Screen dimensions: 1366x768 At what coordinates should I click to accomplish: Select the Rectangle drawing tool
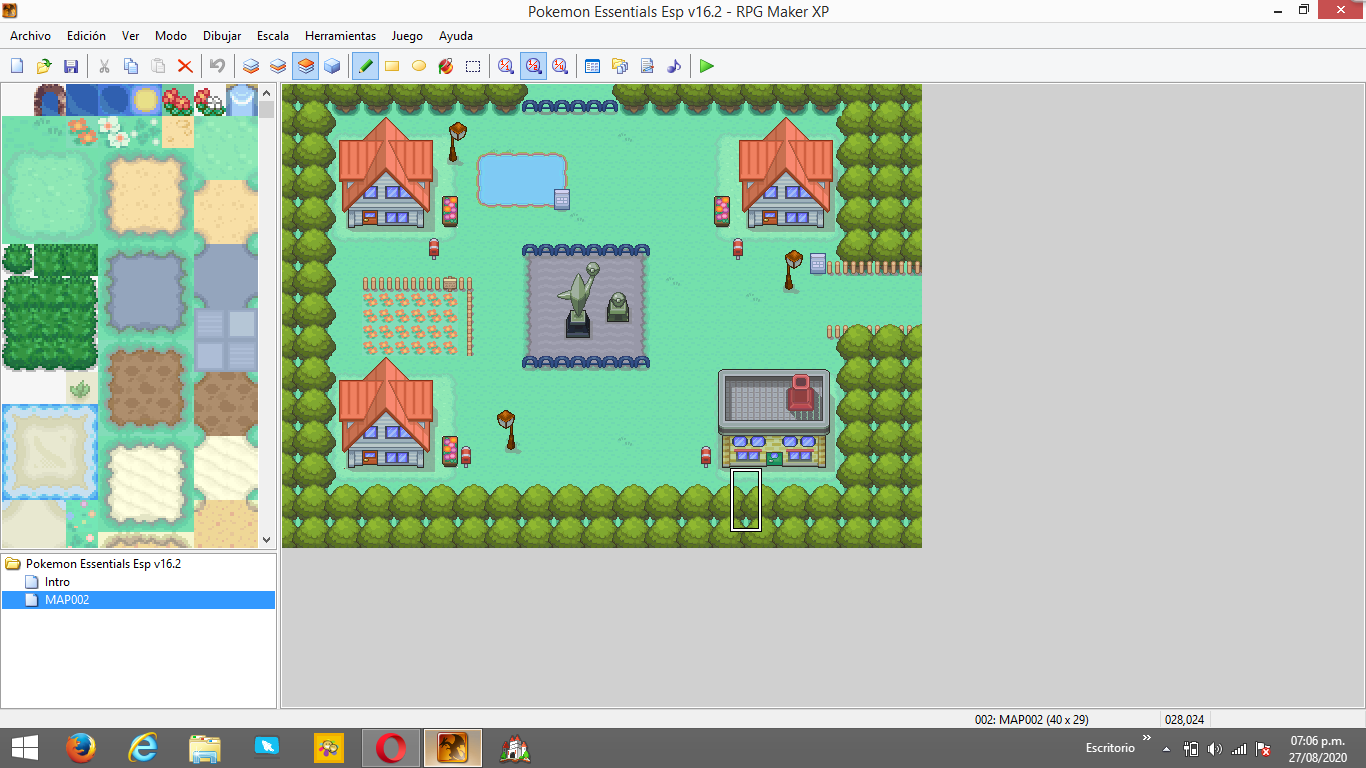[x=392, y=66]
